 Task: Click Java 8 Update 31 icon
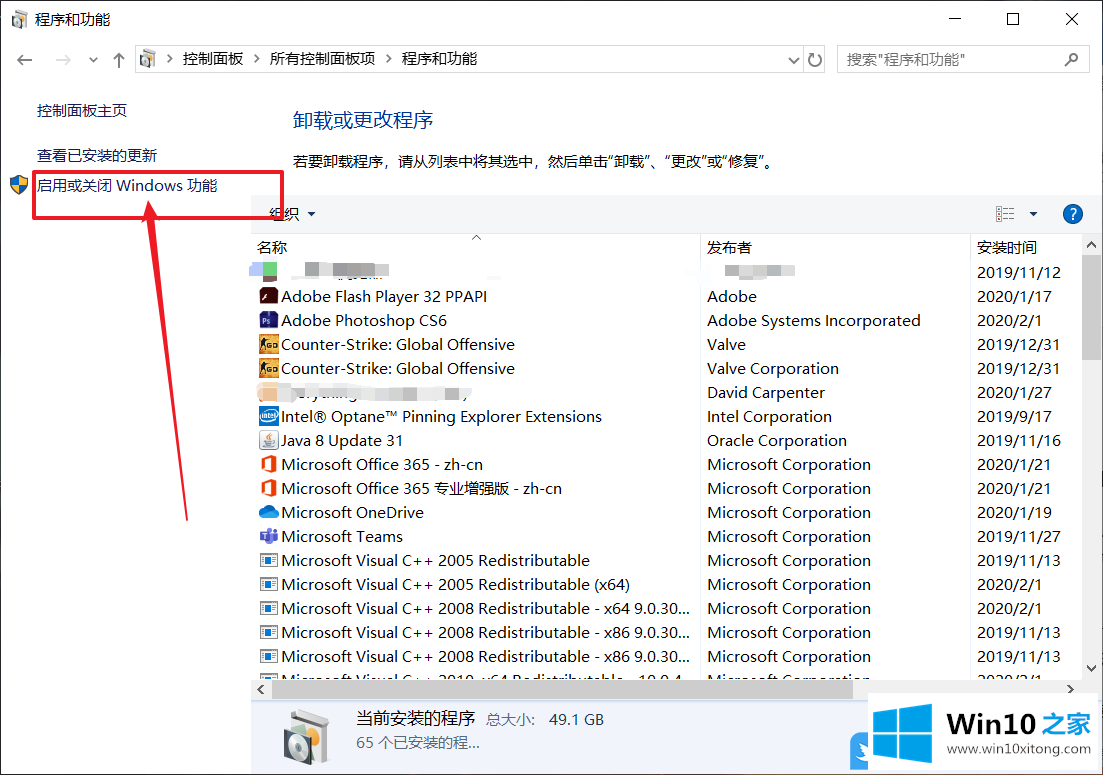click(x=269, y=440)
